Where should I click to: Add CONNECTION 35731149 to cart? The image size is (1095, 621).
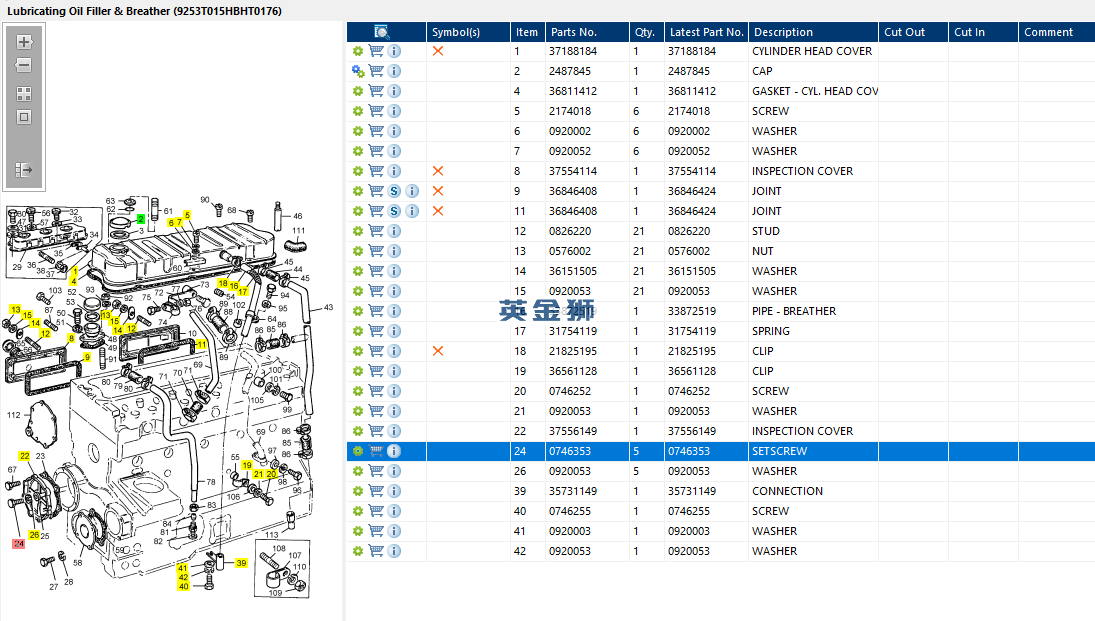[x=376, y=491]
